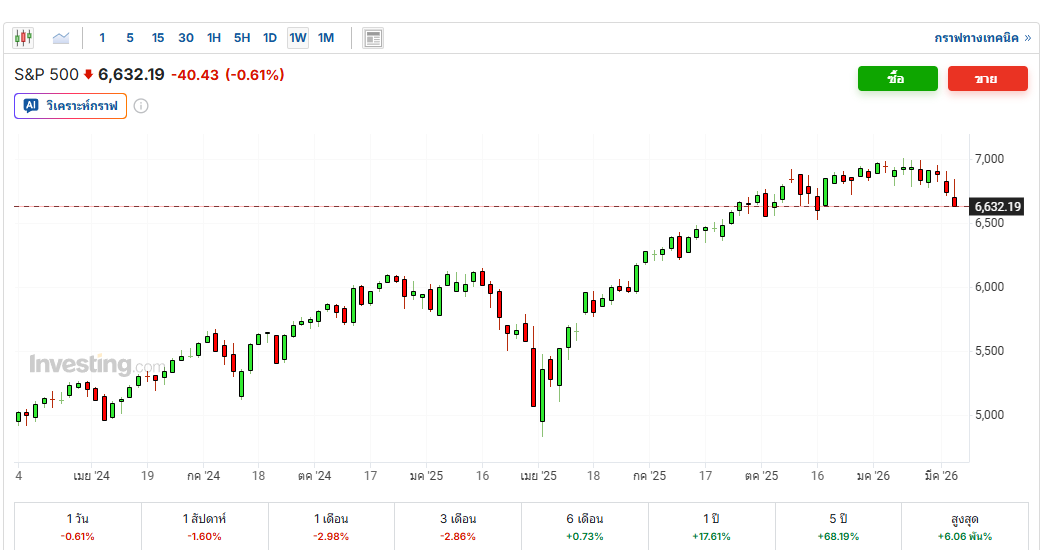The width and height of the screenshot is (1044, 550).
Task: Click the AI chart analysis button
Action: pos(71,106)
